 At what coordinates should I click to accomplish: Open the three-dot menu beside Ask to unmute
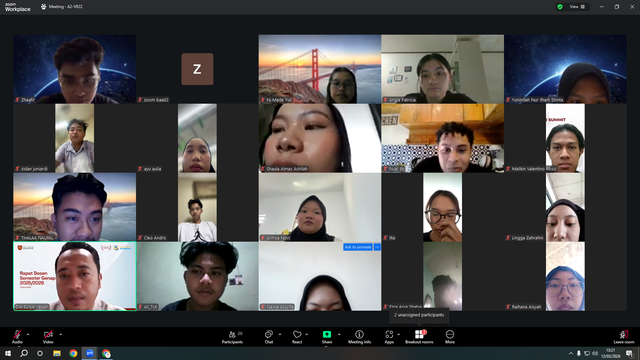tap(377, 247)
